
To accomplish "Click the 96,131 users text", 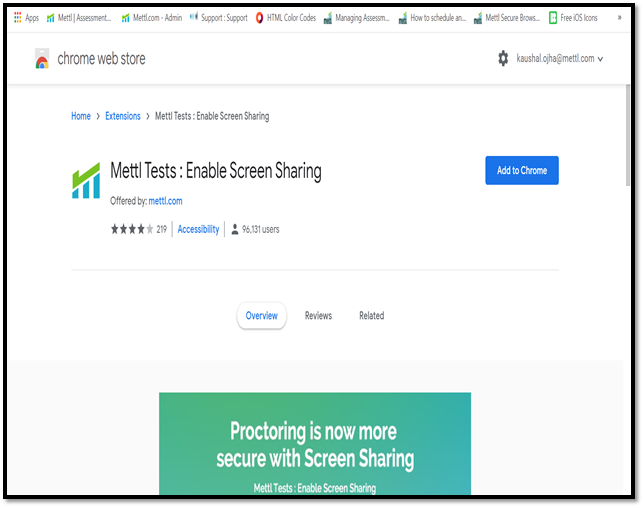I will coord(260,229).
